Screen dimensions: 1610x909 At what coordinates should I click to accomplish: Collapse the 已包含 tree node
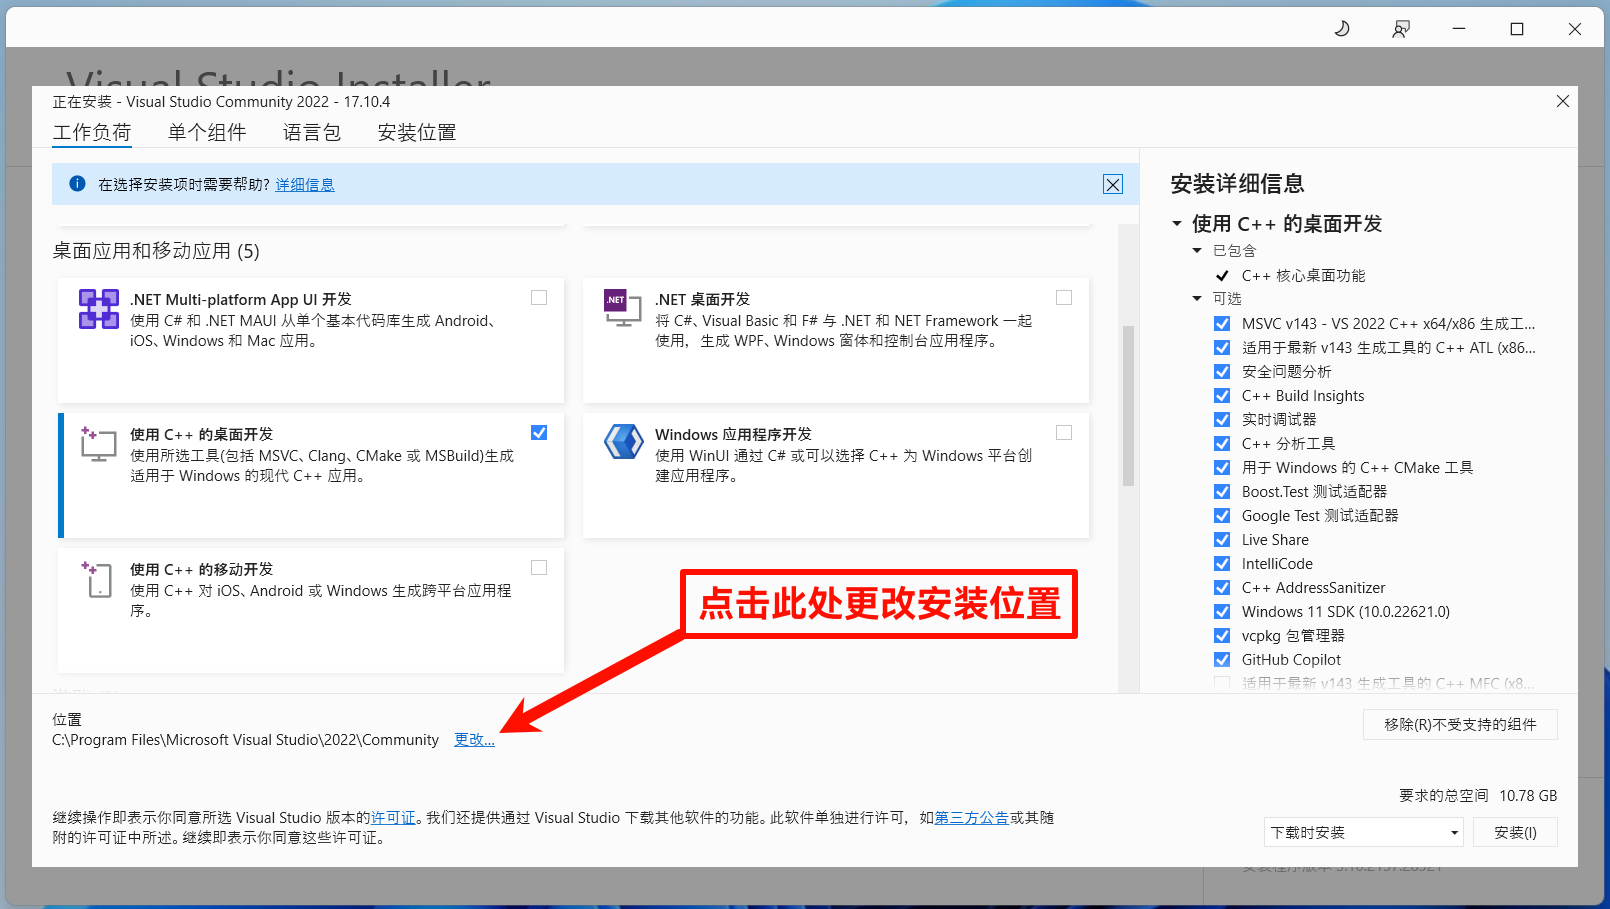pos(1197,251)
